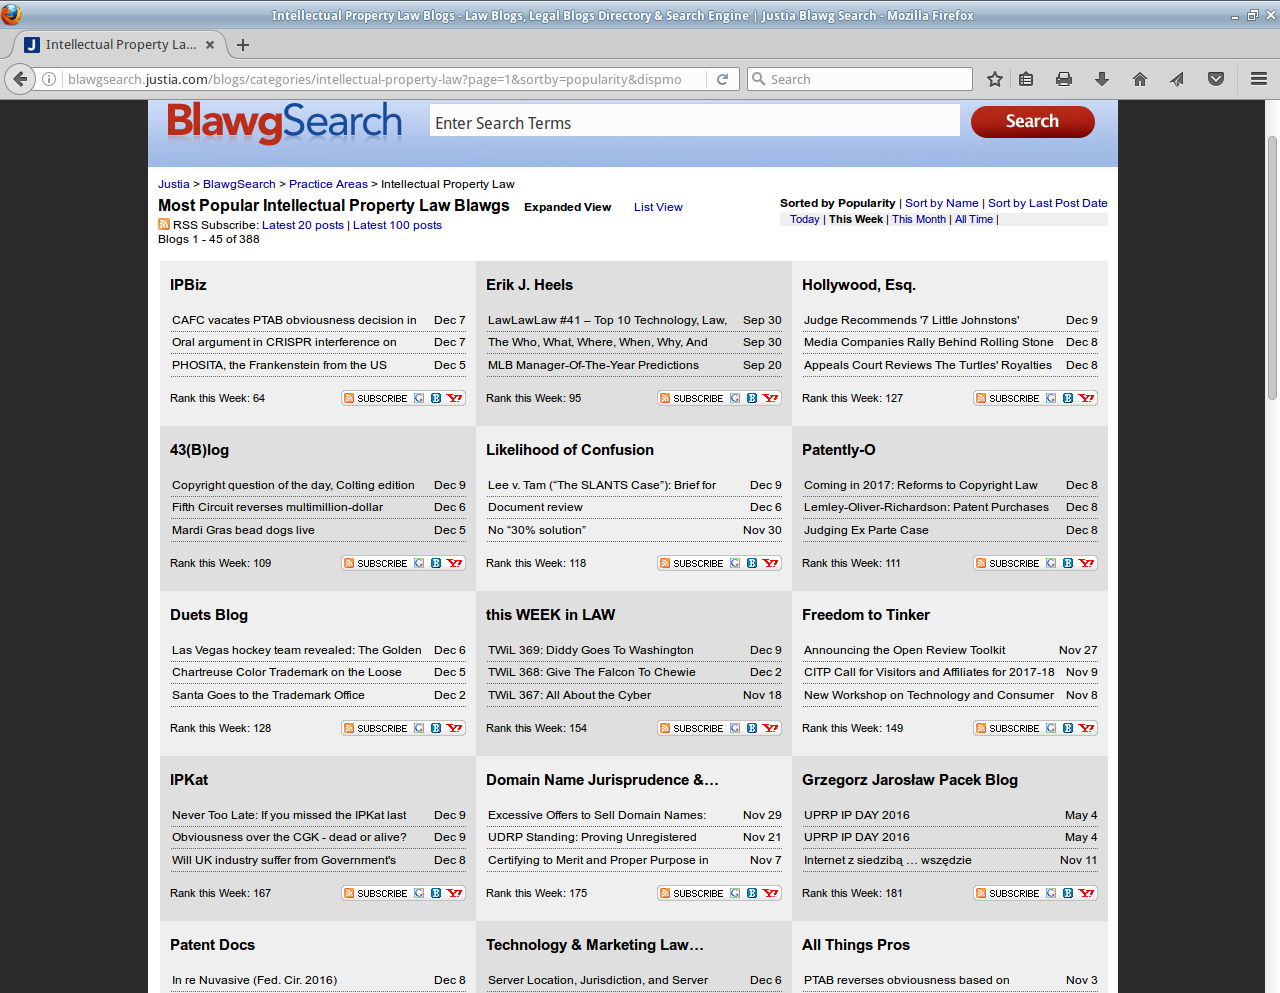Open Hollywood, Esq. blog title

coord(859,285)
